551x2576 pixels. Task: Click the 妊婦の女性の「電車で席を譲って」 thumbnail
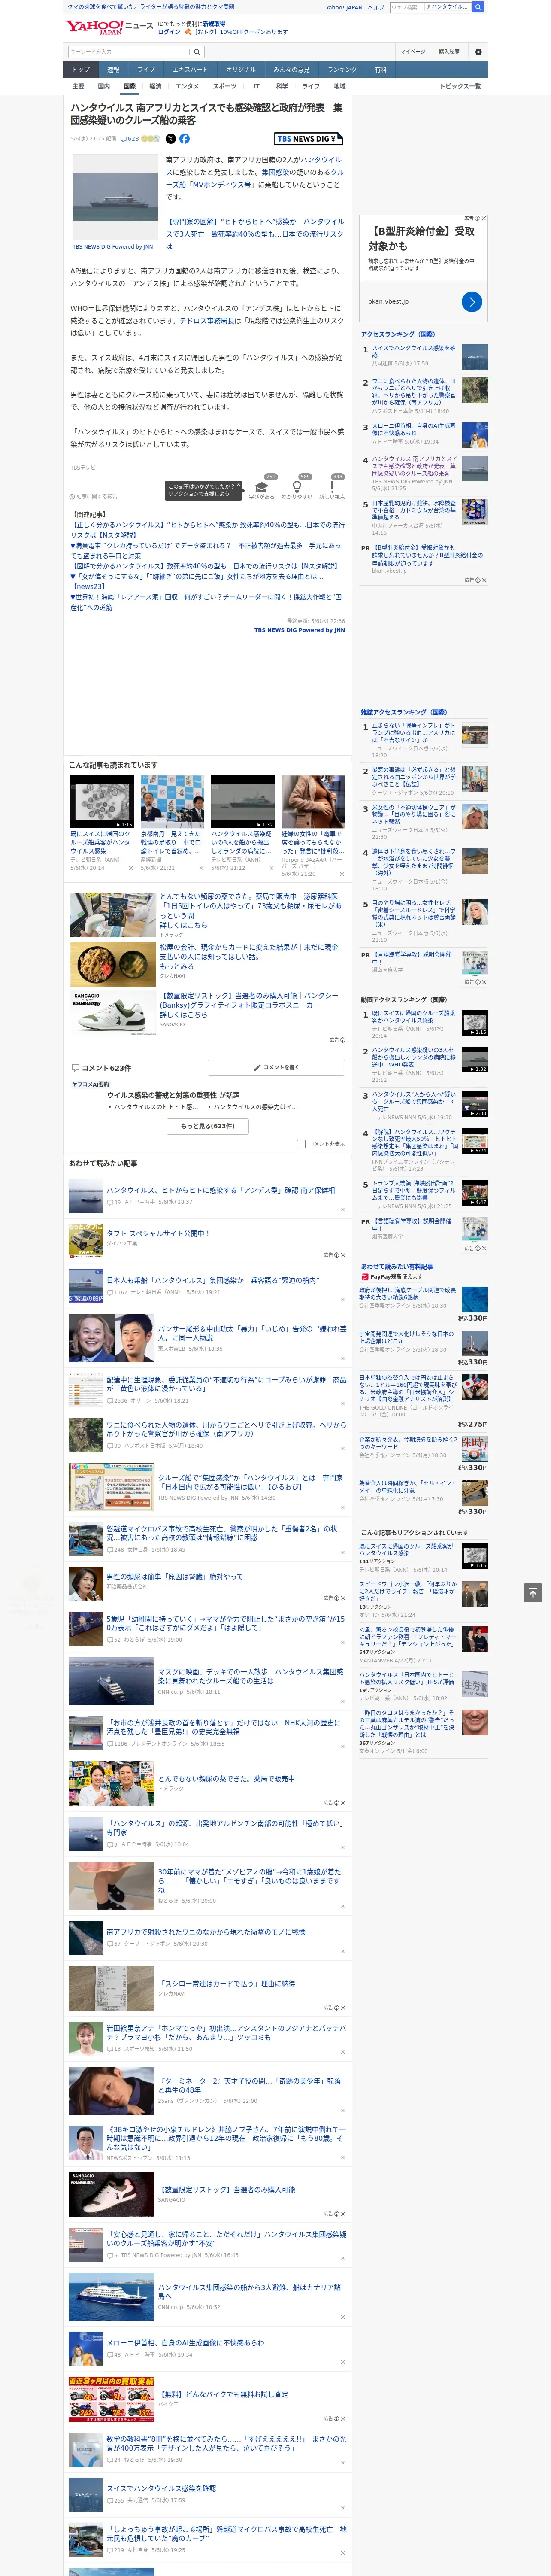[x=313, y=802]
